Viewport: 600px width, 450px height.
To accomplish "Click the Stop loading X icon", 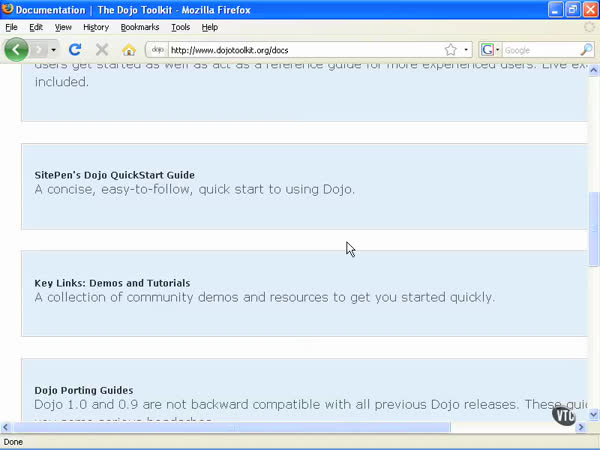I will coord(101,49).
